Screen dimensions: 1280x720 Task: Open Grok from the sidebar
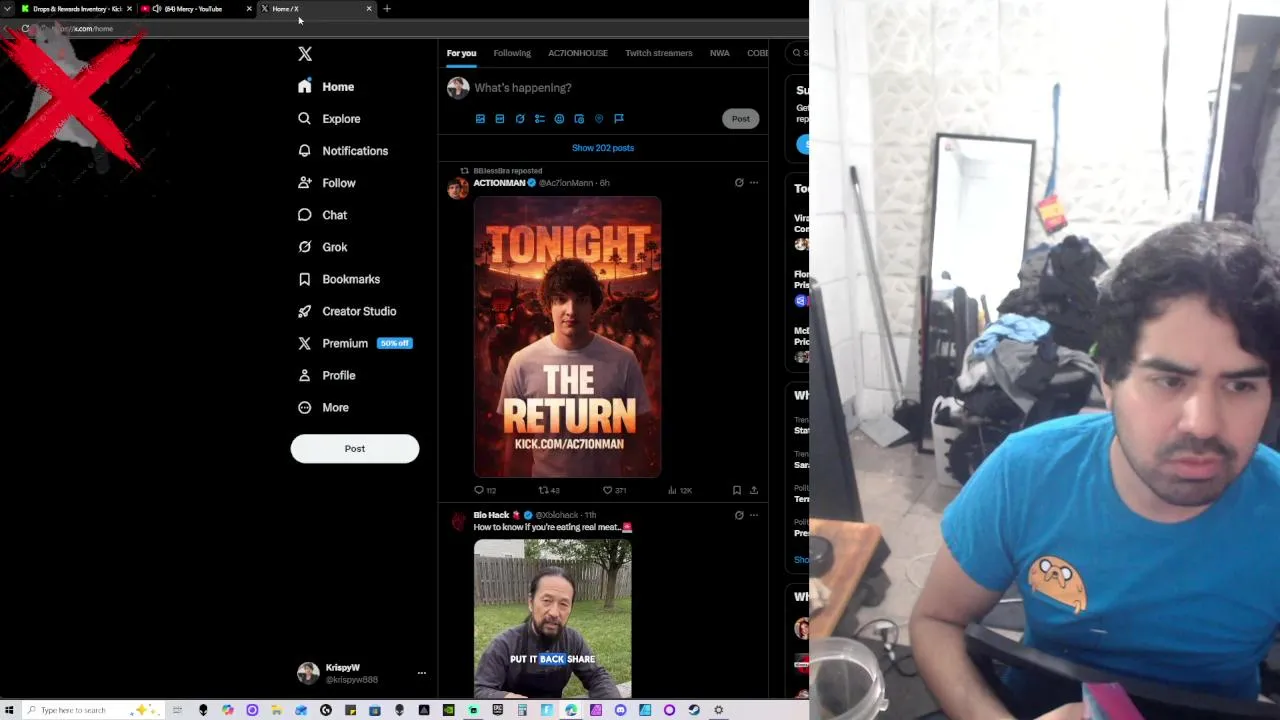(x=322, y=247)
